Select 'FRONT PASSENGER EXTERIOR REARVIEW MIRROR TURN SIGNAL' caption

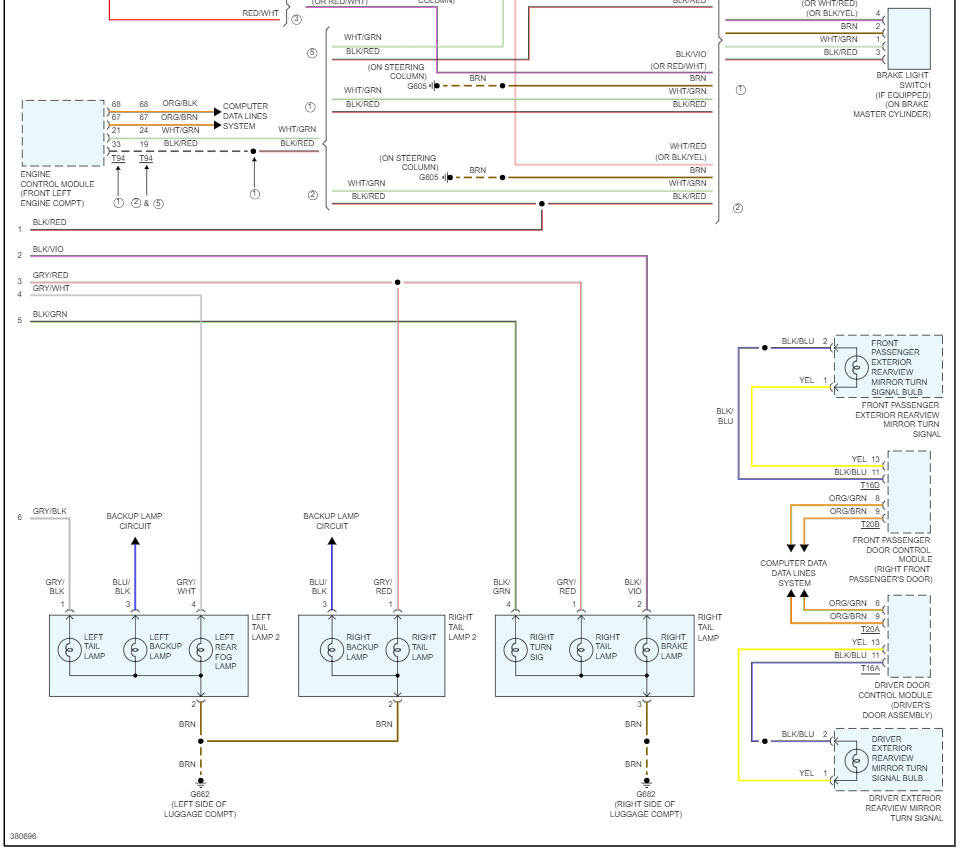click(897, 419)
